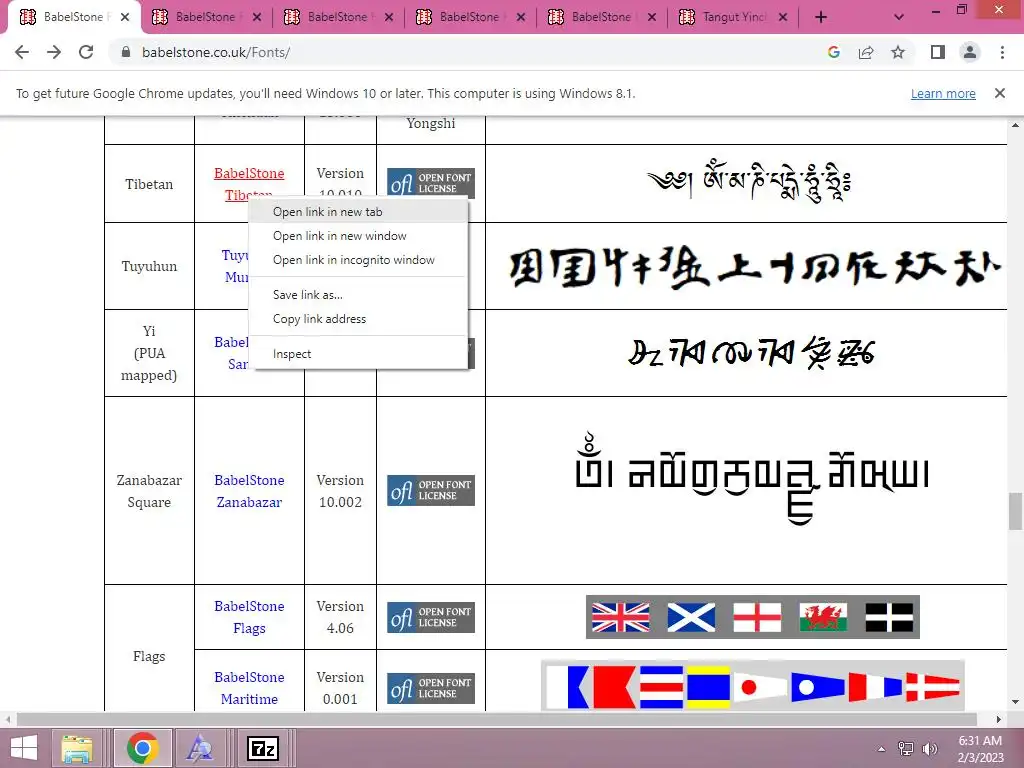
Task: Choose Copy link address
Action: click(359, 319)
